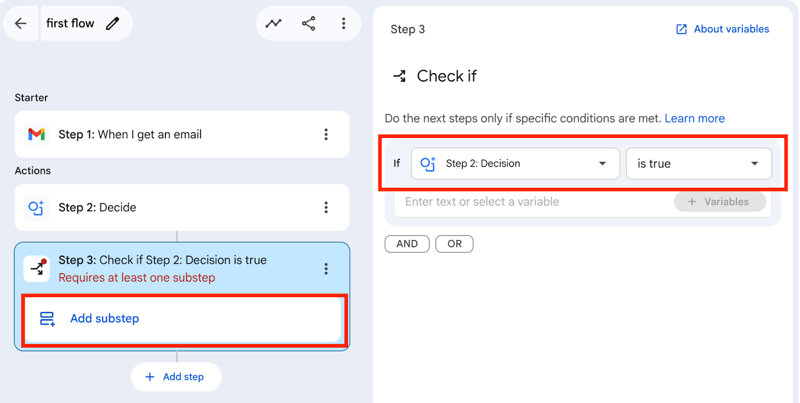
Task: Open Step 2 more options menu
Action: 326,208
